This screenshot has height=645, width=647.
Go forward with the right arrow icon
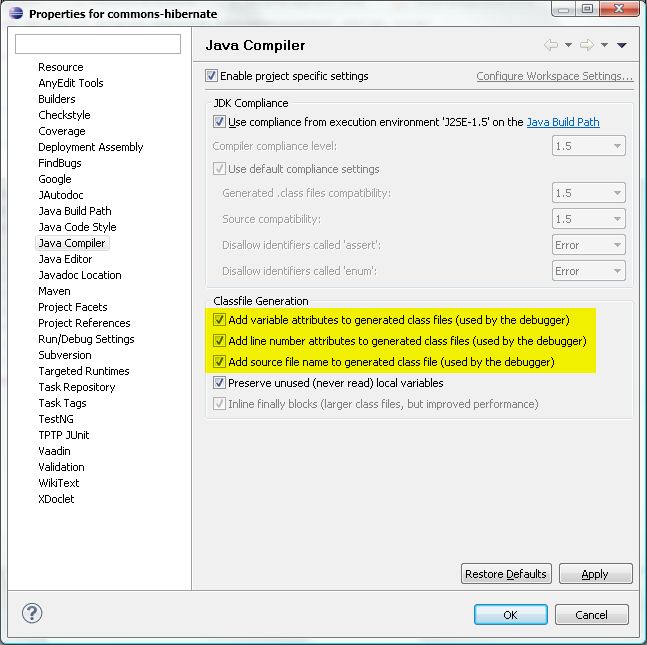[x=587, y=45]
